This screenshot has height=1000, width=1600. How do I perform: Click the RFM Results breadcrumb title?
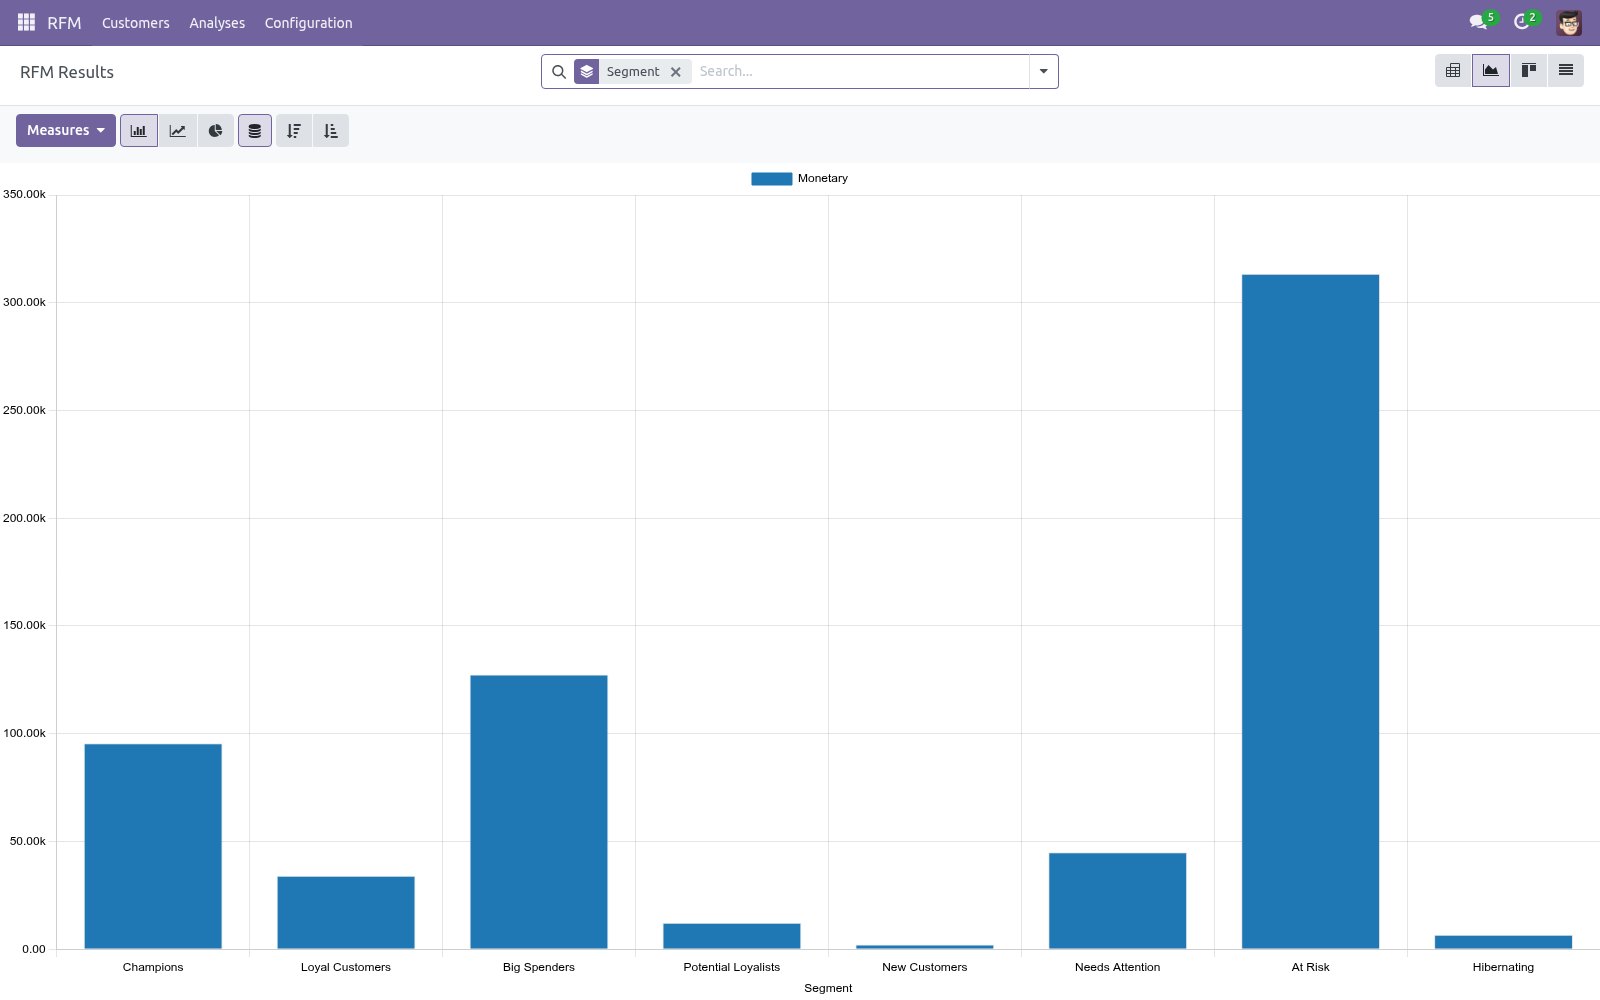click(67, 72)
